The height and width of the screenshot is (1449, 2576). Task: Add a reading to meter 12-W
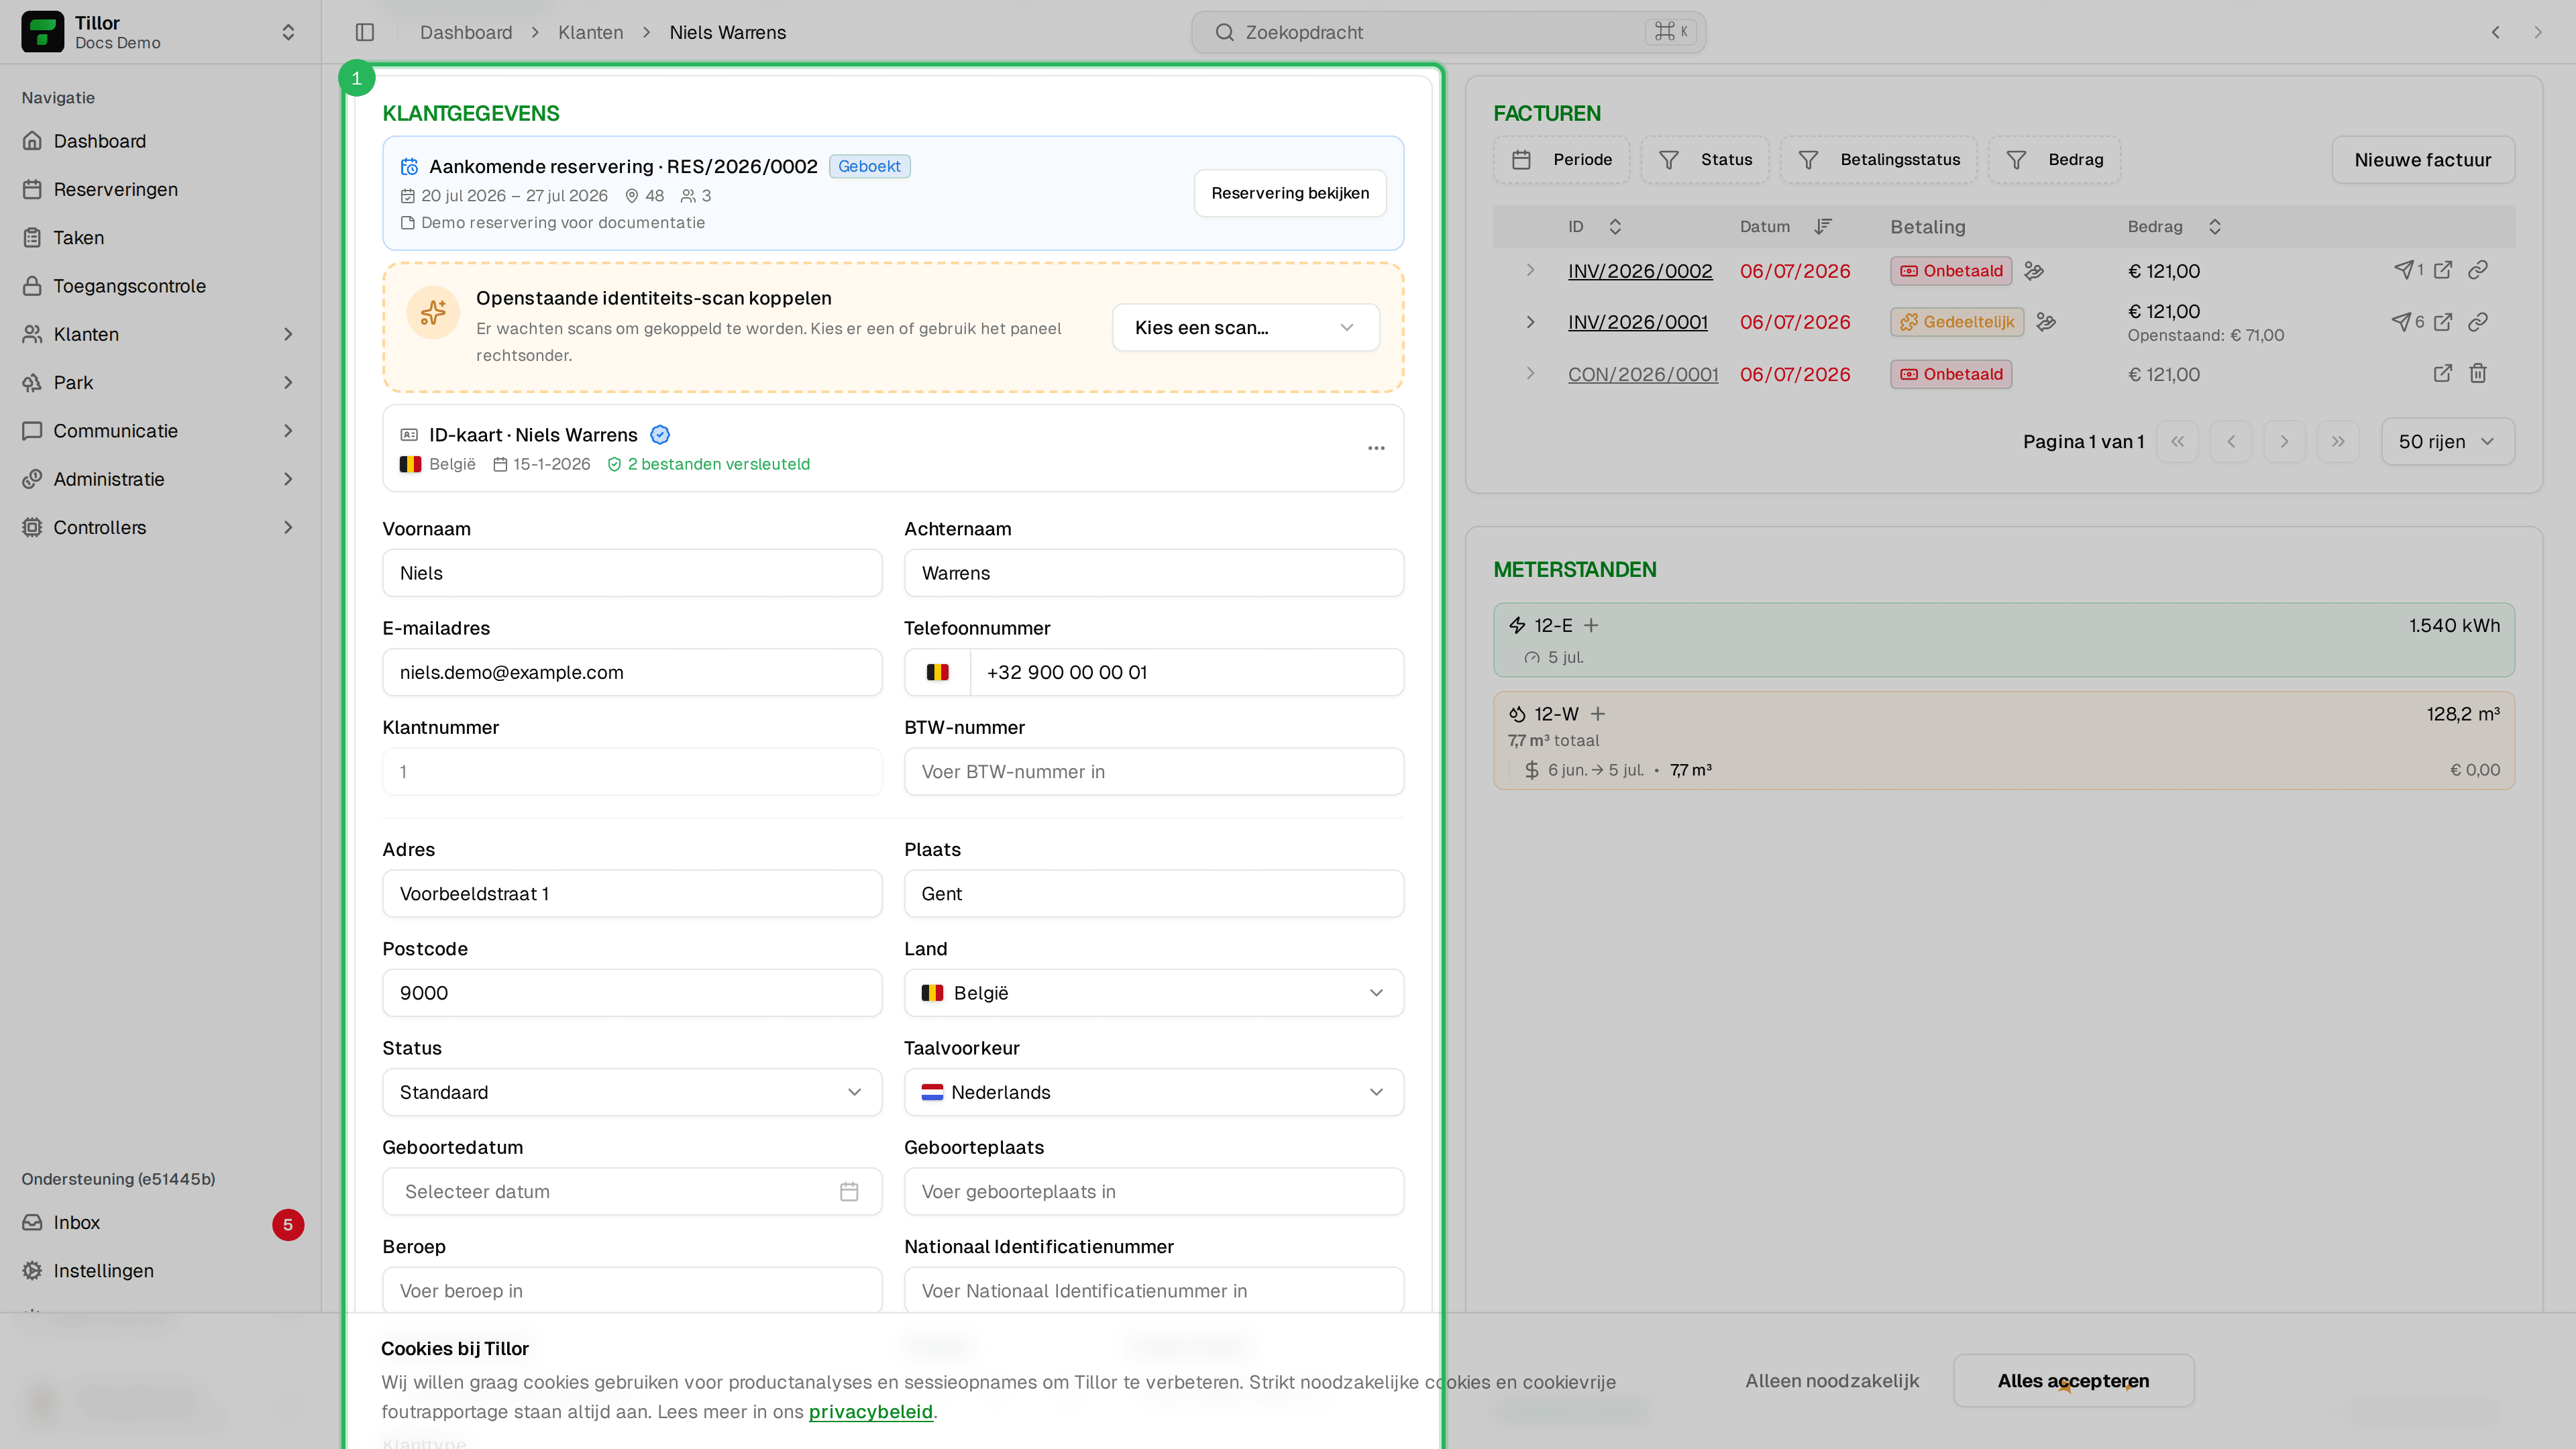click(x=1598, y=714)
